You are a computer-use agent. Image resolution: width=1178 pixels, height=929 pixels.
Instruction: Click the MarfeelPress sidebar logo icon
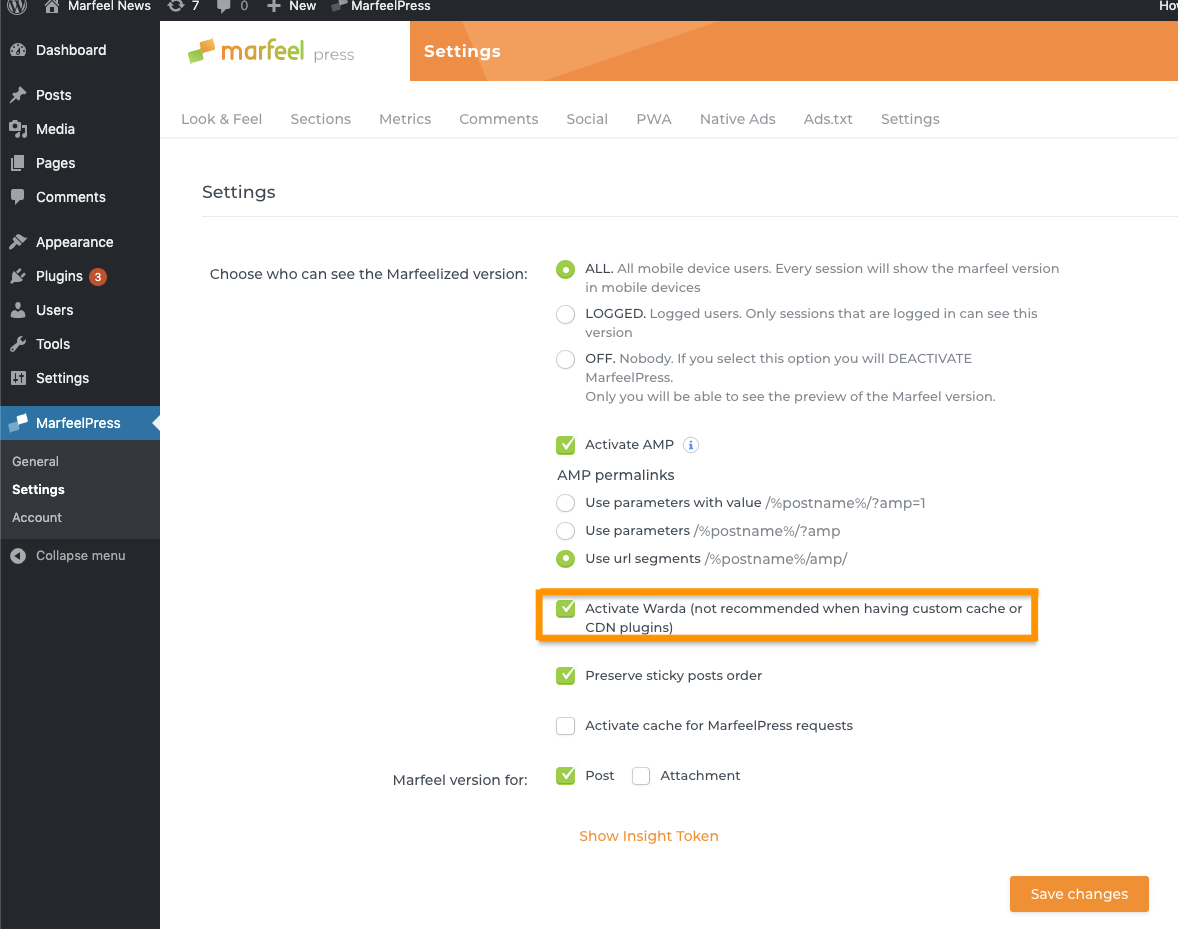(18, 423)
